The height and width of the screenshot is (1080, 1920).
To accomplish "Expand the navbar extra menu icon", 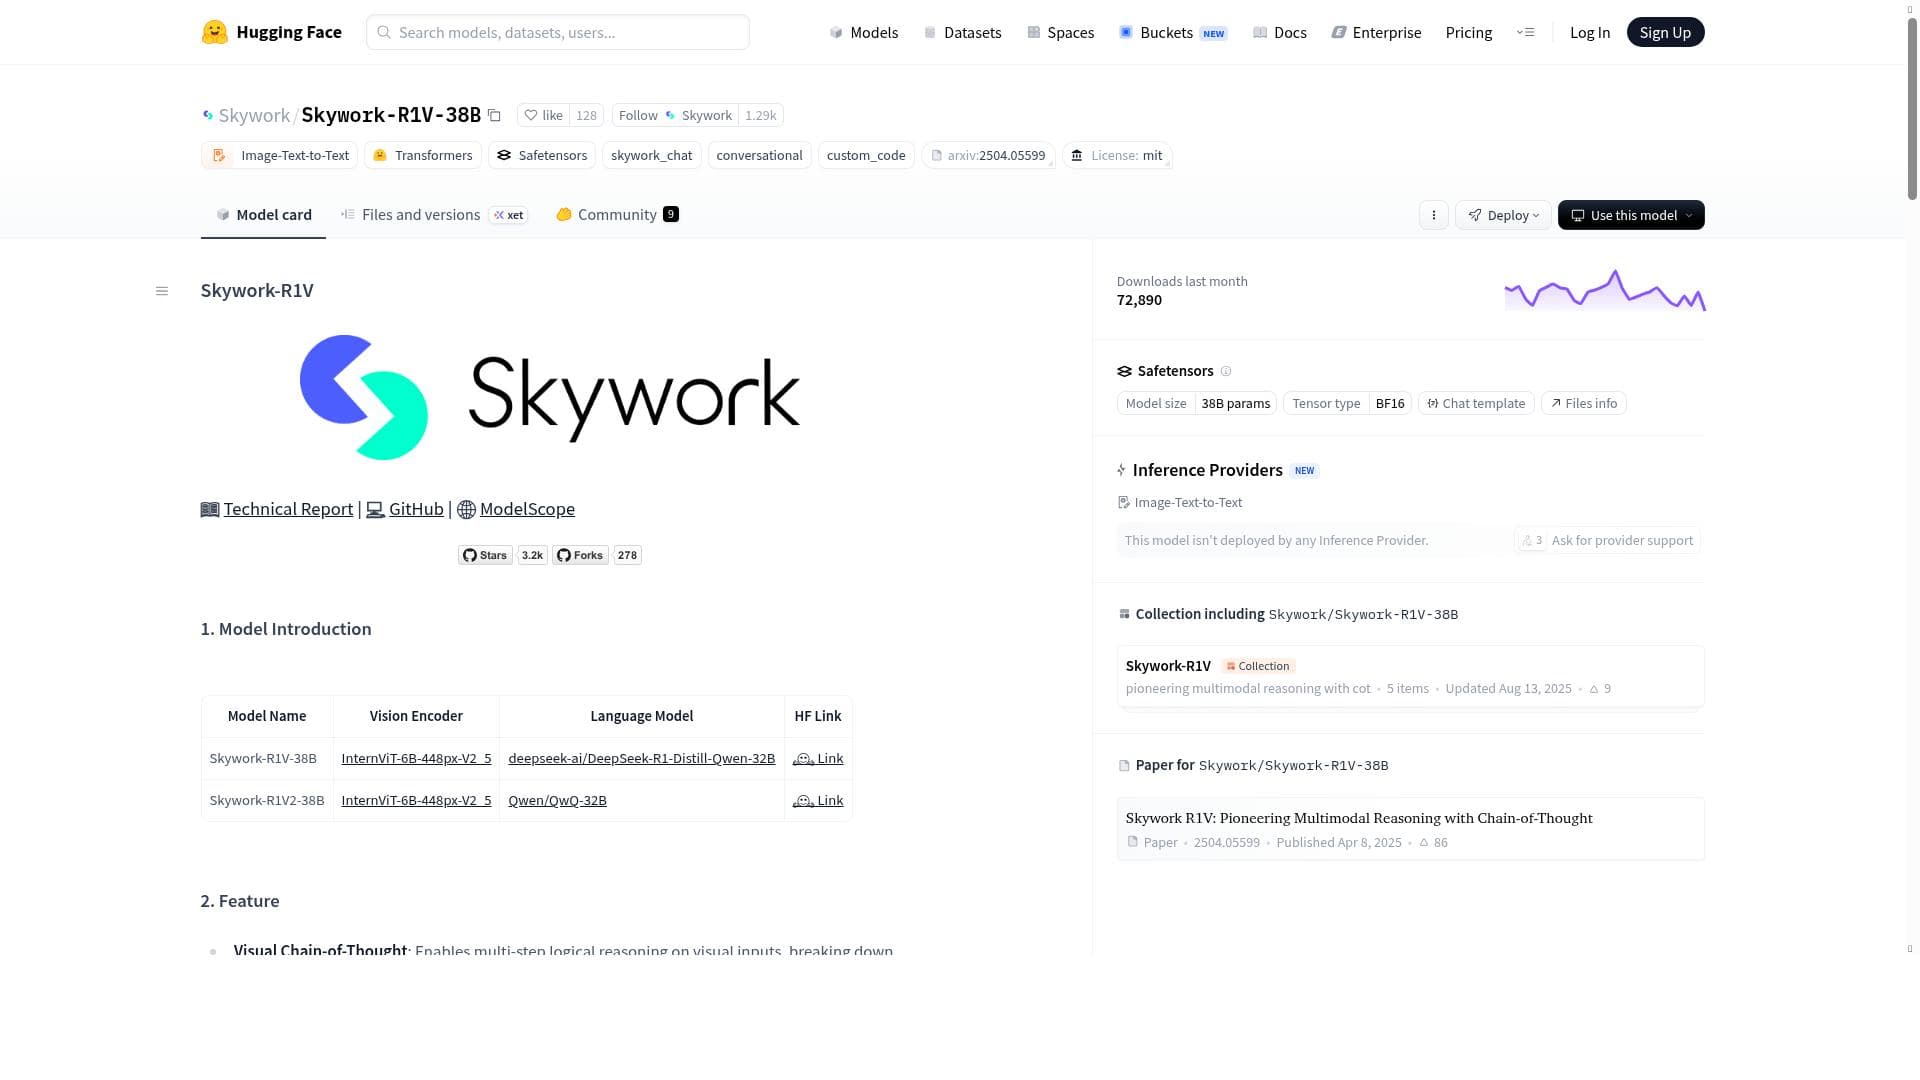I will pos(1525,32).
